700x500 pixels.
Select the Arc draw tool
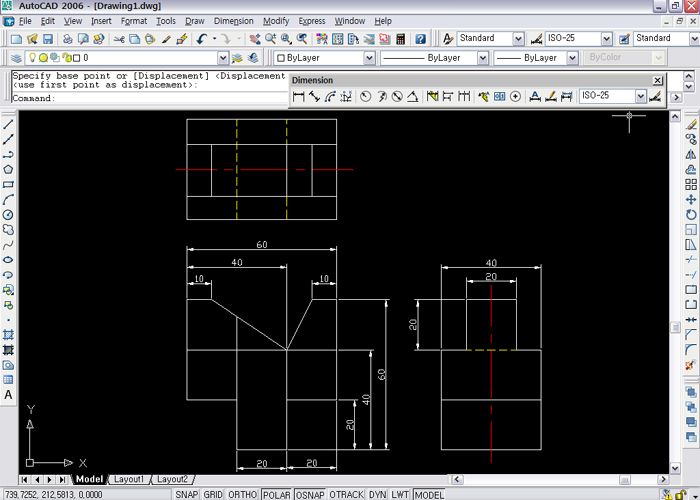8,200
